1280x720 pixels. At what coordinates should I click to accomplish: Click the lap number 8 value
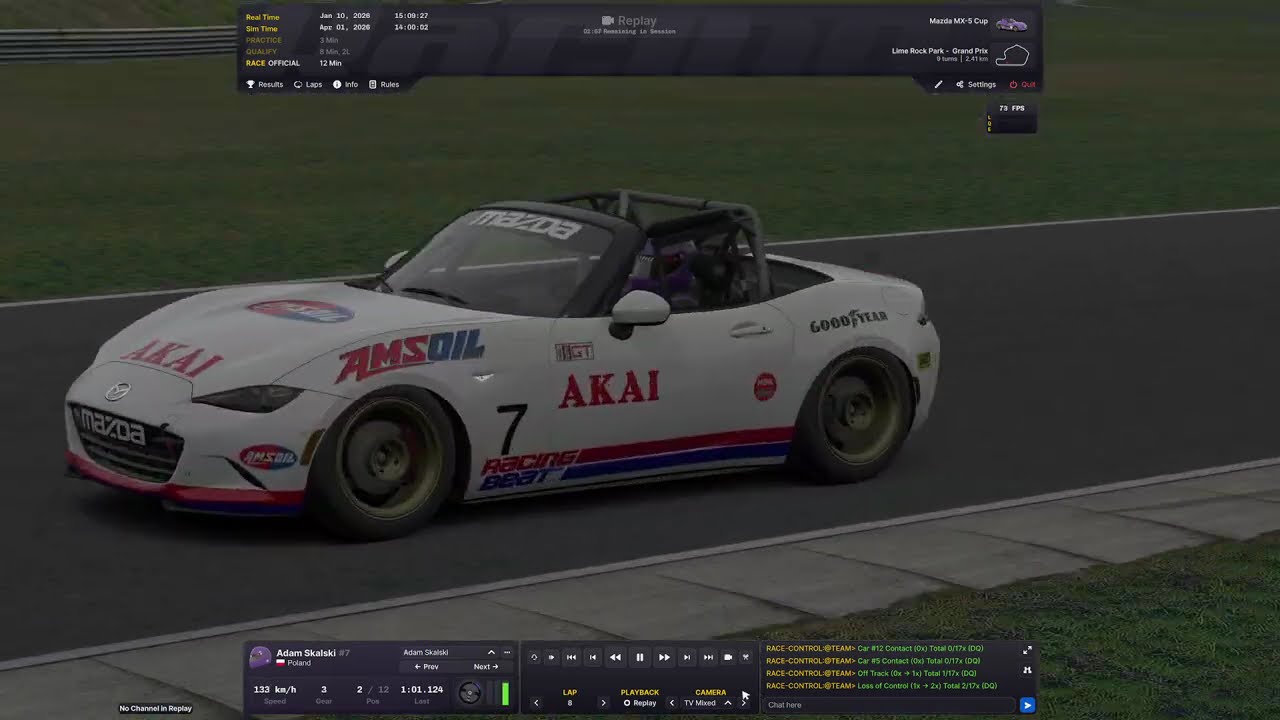(x=570, y=703)
